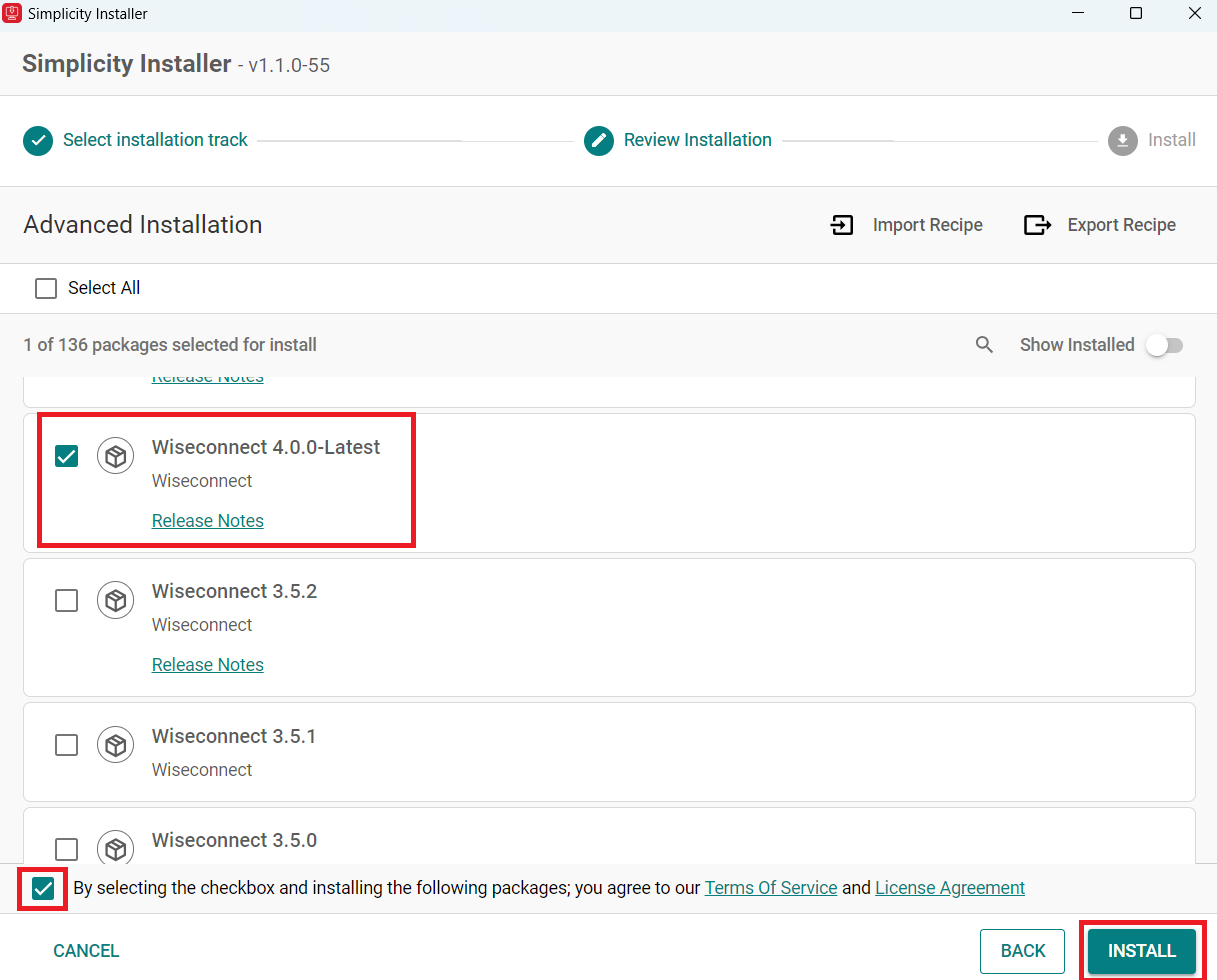Switch to the Install step

pyautogui.click(x=1122, y=141)
